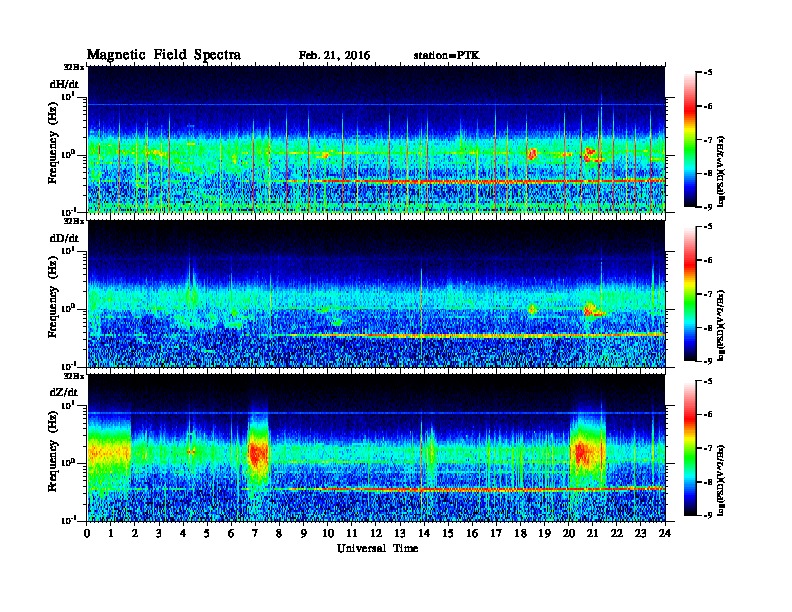This screenshot has height=612, width=792.
Task: Click the "Magnetic Field Spectra" title
Action: point(164,55)
